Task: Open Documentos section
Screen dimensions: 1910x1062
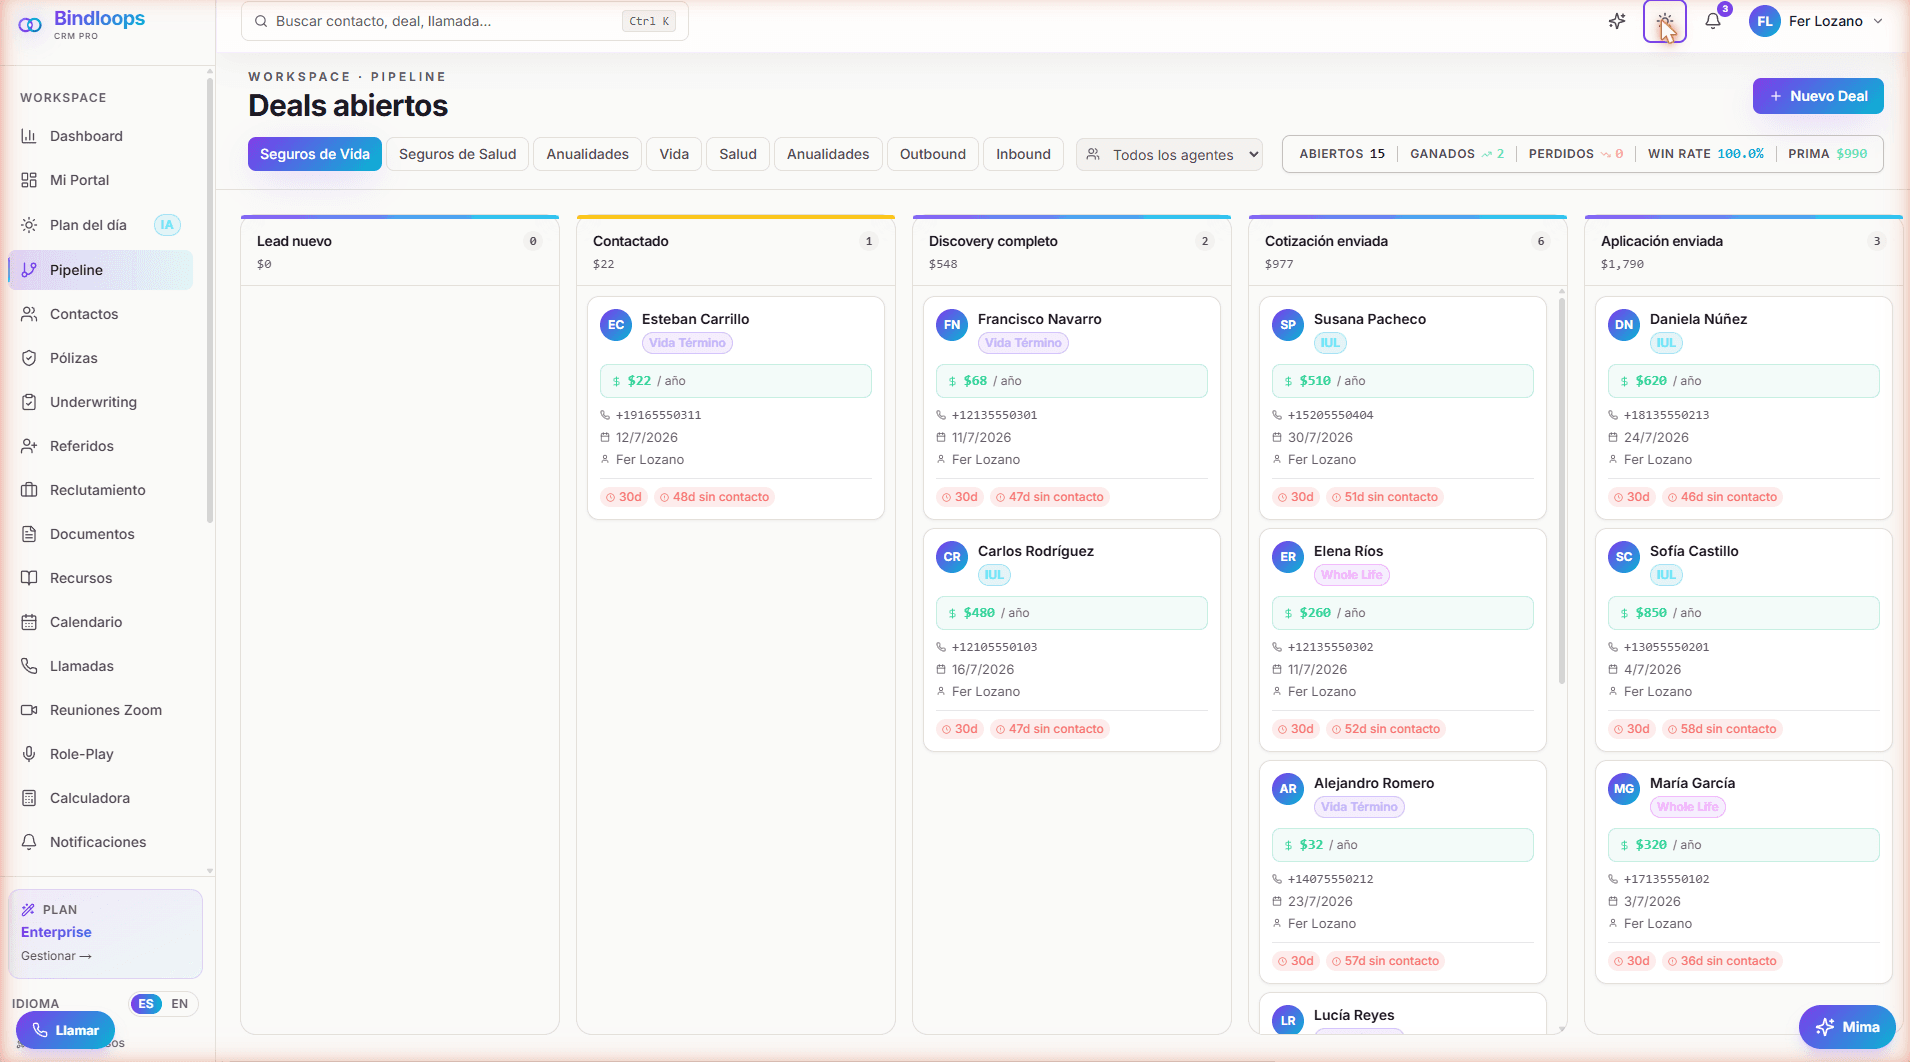Action: (x=100, y=534)
